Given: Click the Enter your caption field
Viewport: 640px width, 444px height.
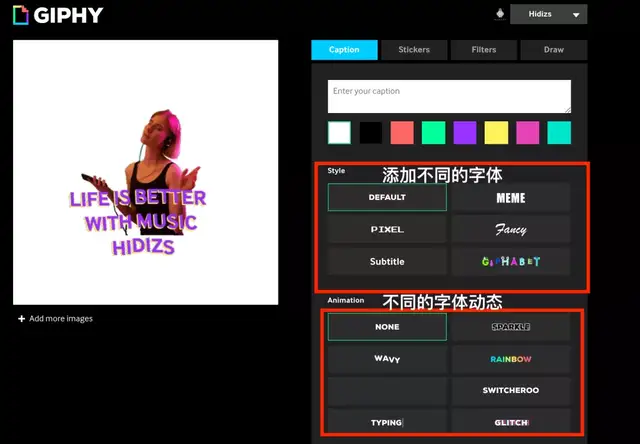Looking at the screenshot, I should [449, 96].
